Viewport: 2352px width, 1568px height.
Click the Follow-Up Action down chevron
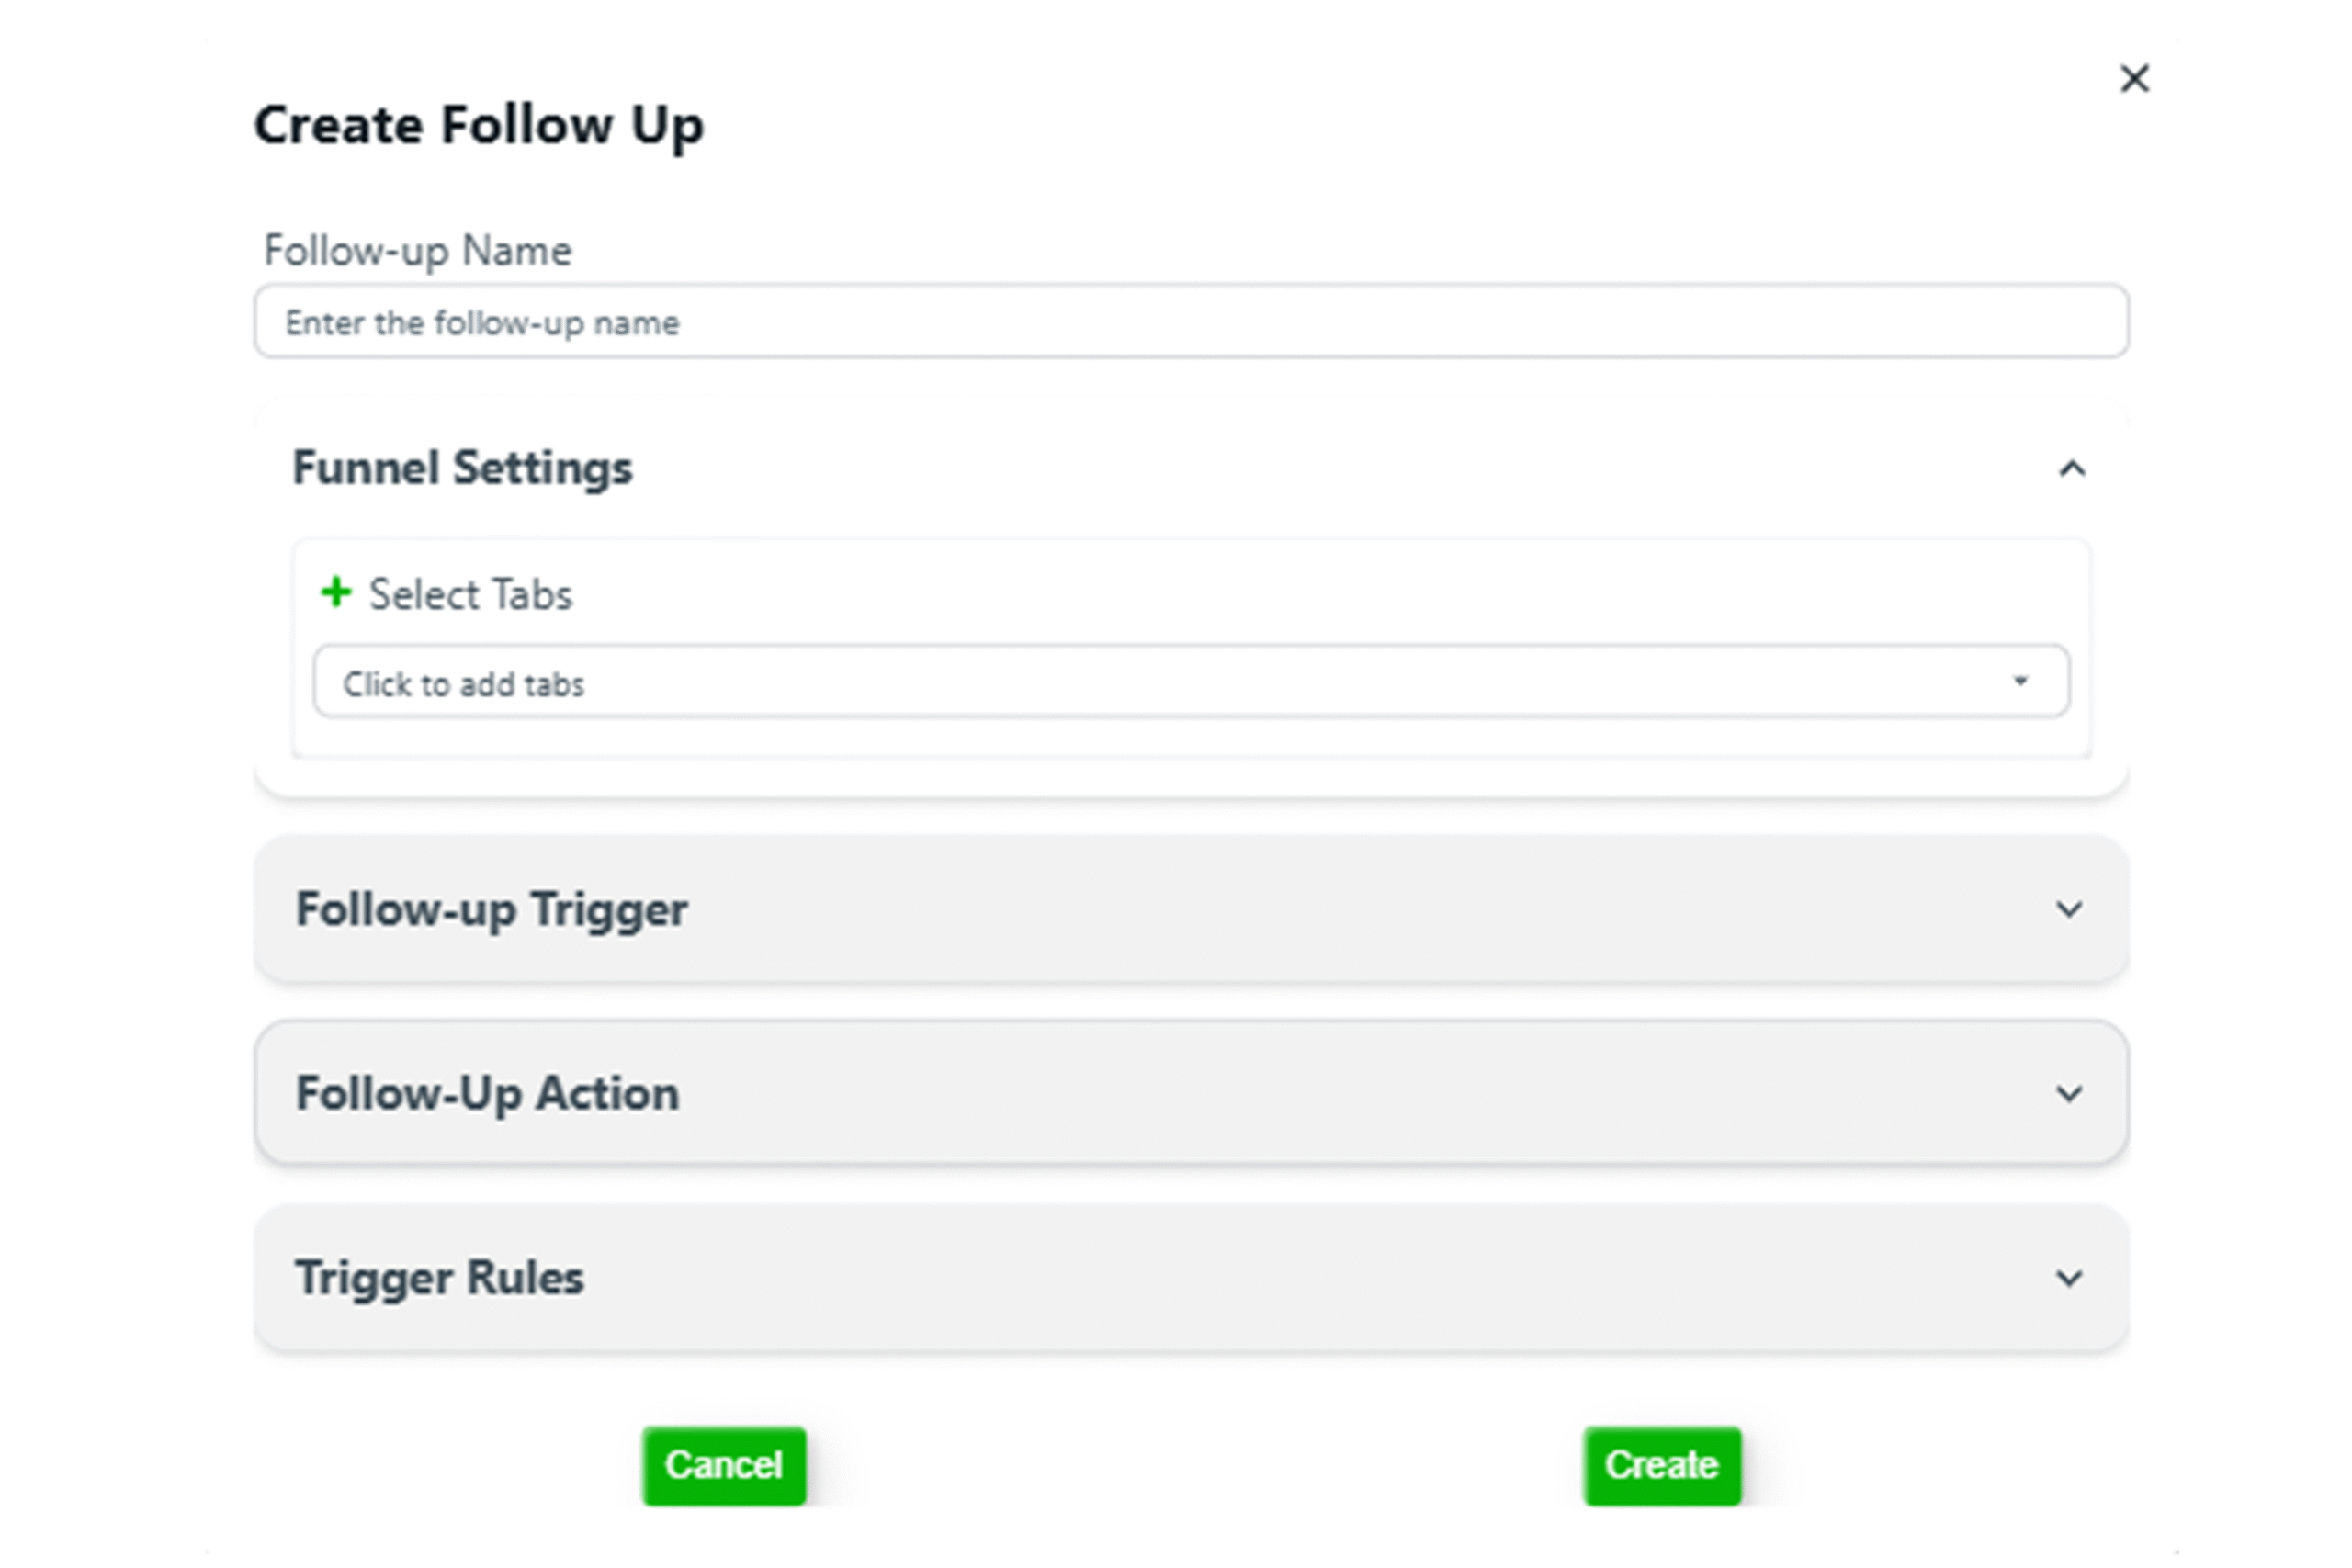2069,1093
